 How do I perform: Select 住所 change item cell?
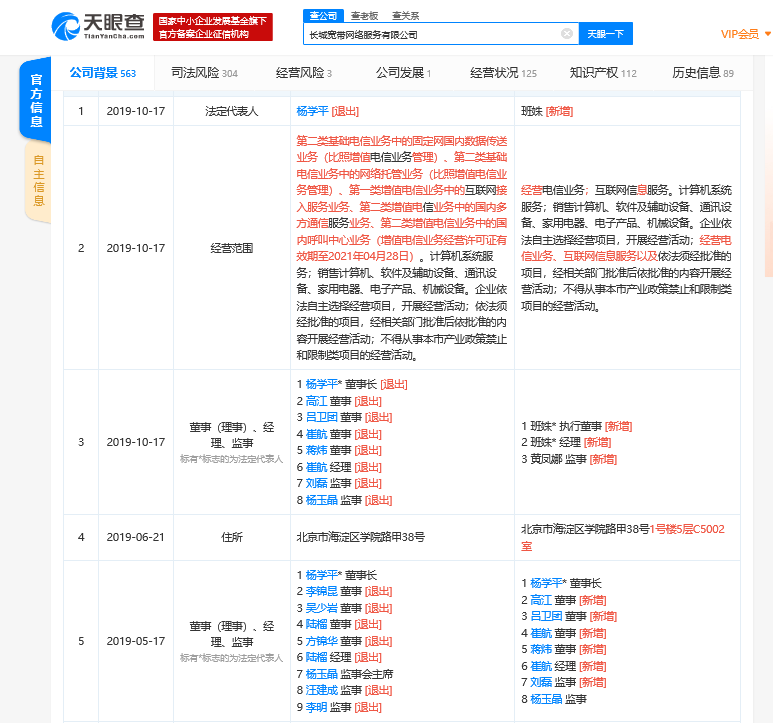point(232,537)
